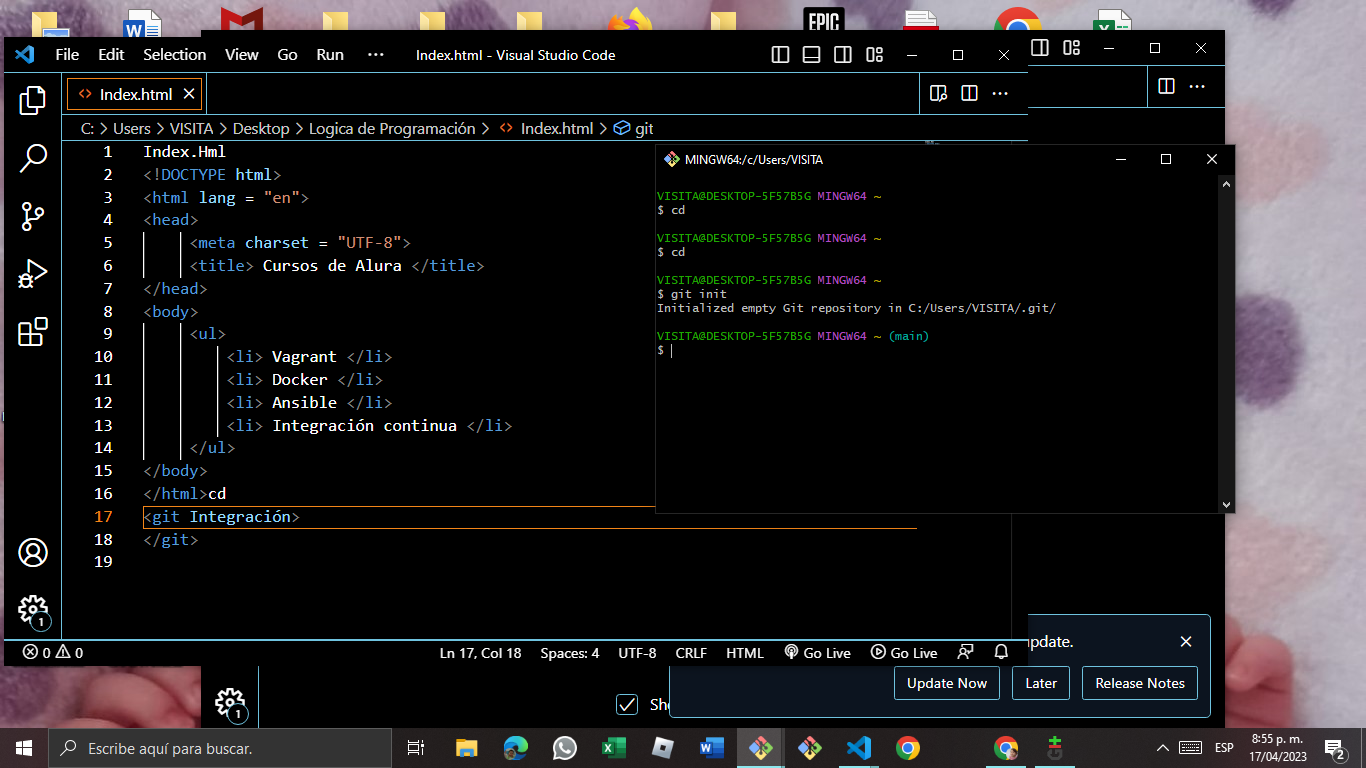The height and width of the screenshot is (768, 1366).
Task: Click Go Live with circled play icon
Action: click(x=904, y=653)
